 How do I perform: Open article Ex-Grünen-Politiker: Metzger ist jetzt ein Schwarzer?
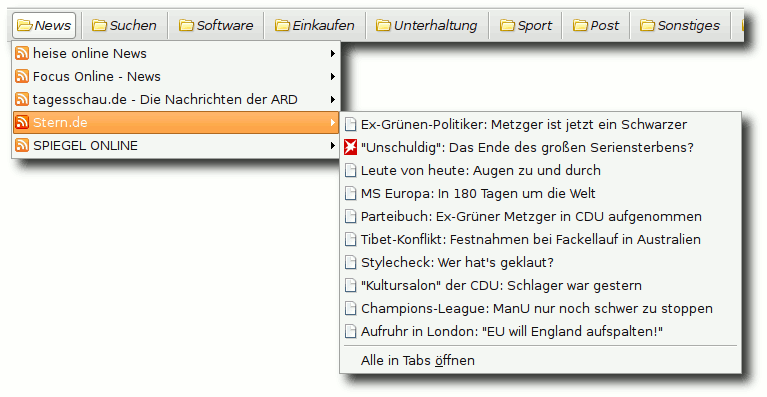coord(541,124)
